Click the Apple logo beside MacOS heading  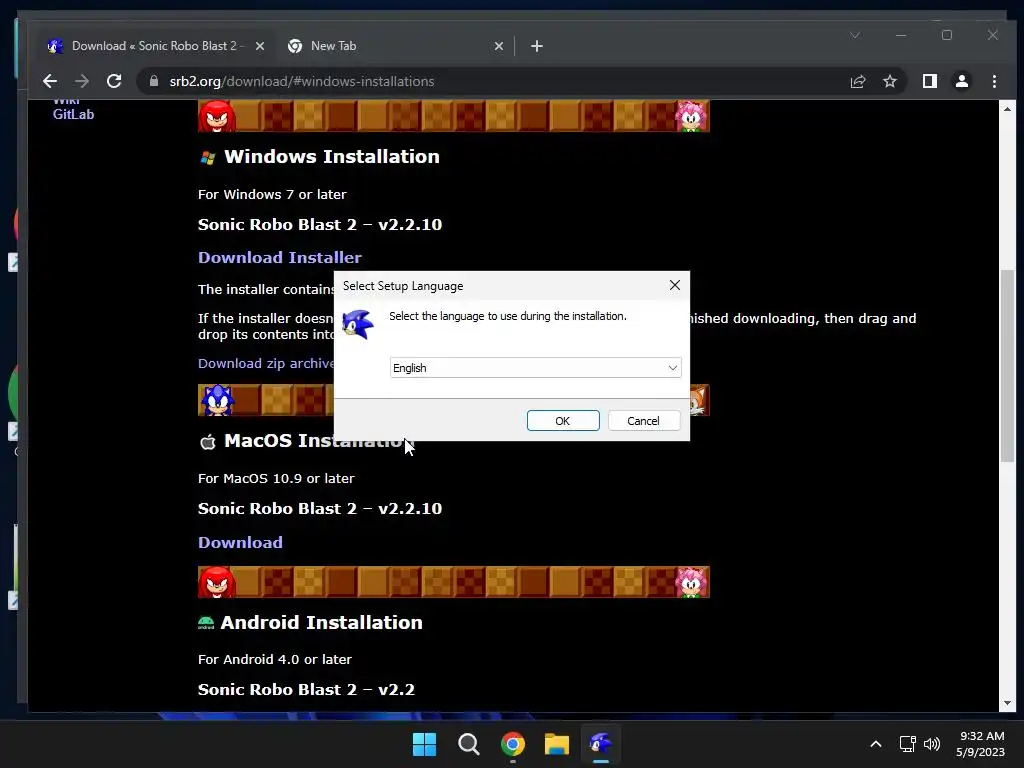tap(208, 442)
